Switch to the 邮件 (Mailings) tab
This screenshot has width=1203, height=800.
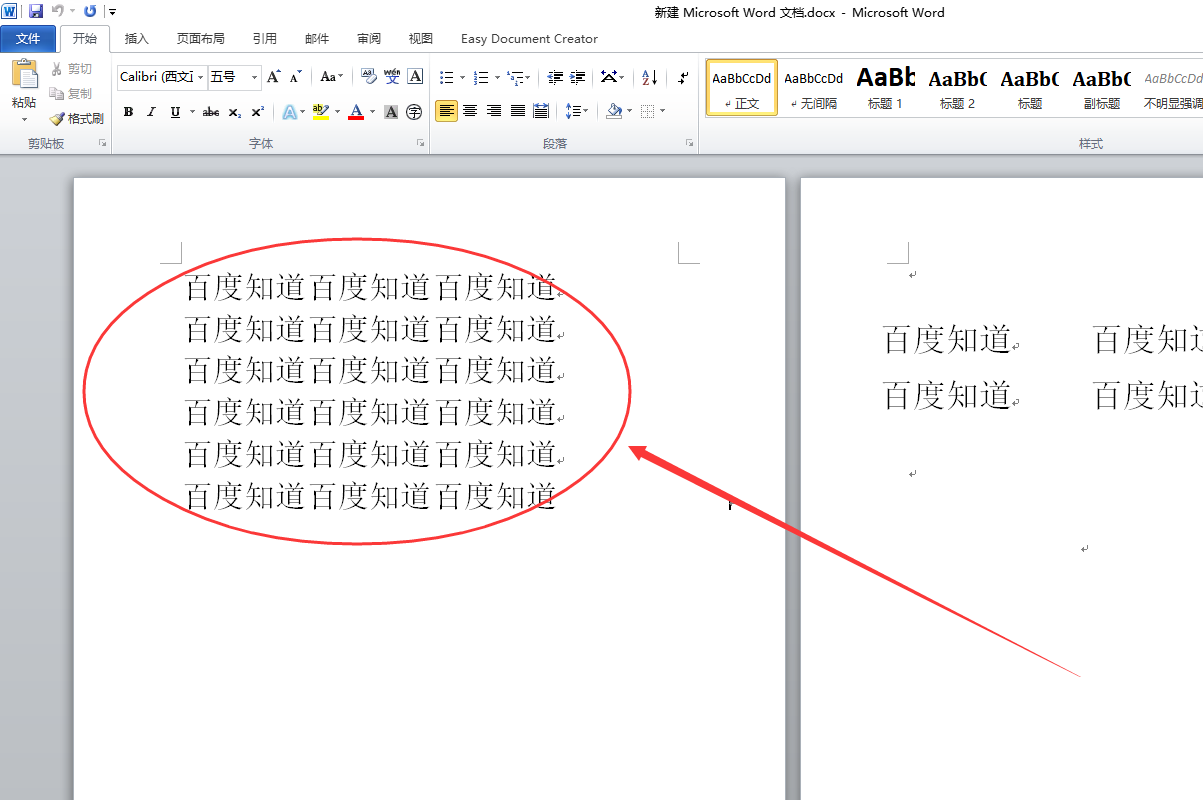(317, 39)
